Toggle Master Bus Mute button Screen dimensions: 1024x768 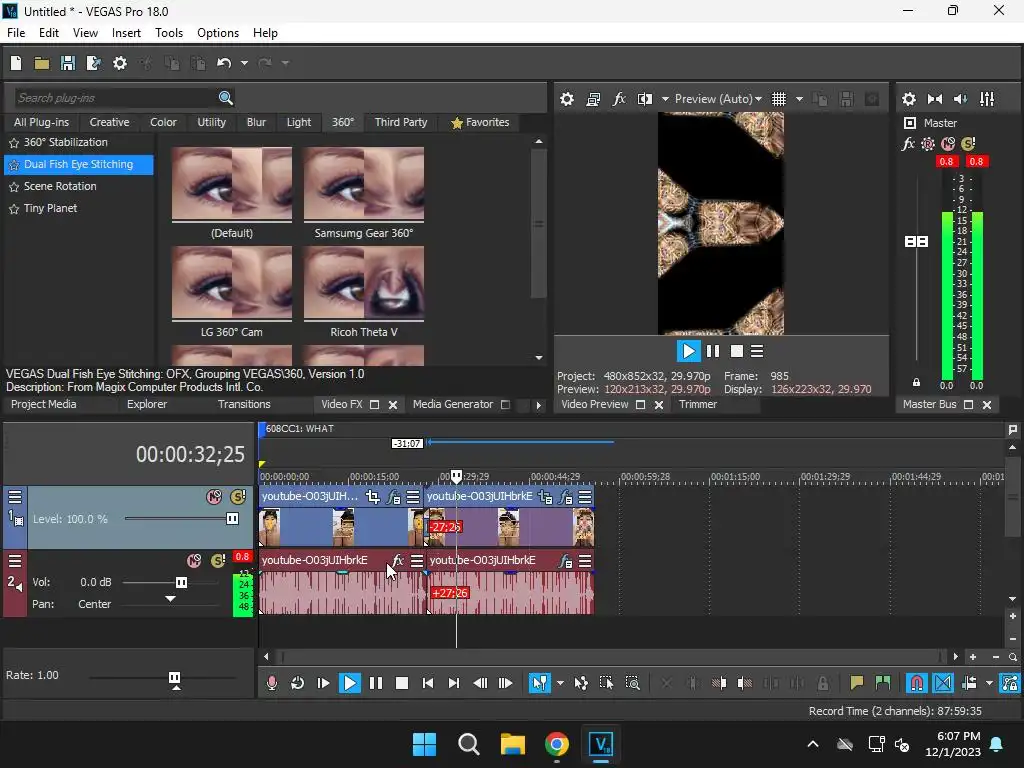948,144
